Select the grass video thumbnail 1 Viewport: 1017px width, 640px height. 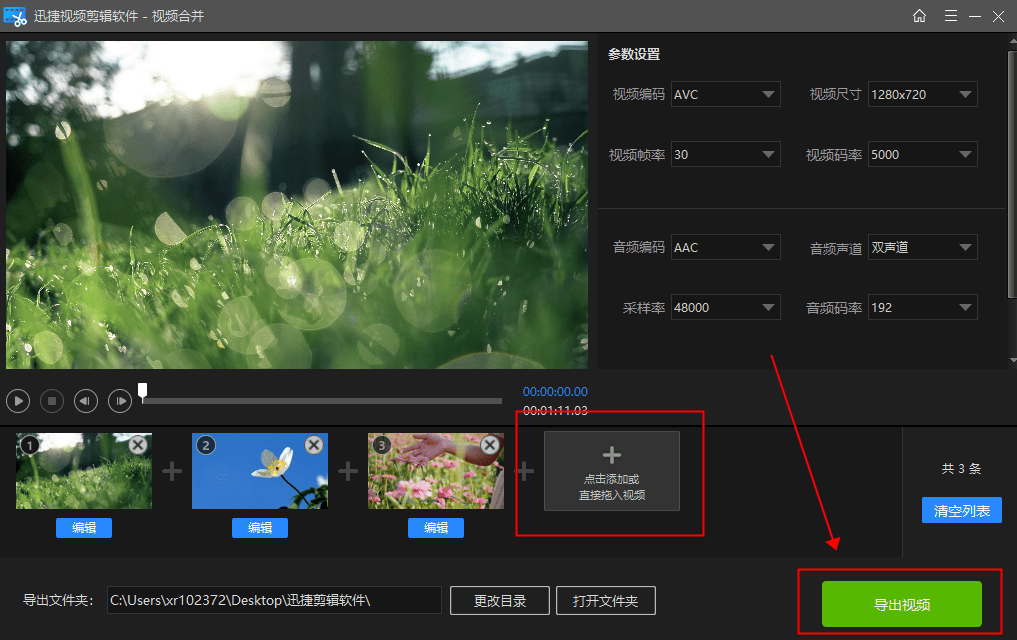84,471
